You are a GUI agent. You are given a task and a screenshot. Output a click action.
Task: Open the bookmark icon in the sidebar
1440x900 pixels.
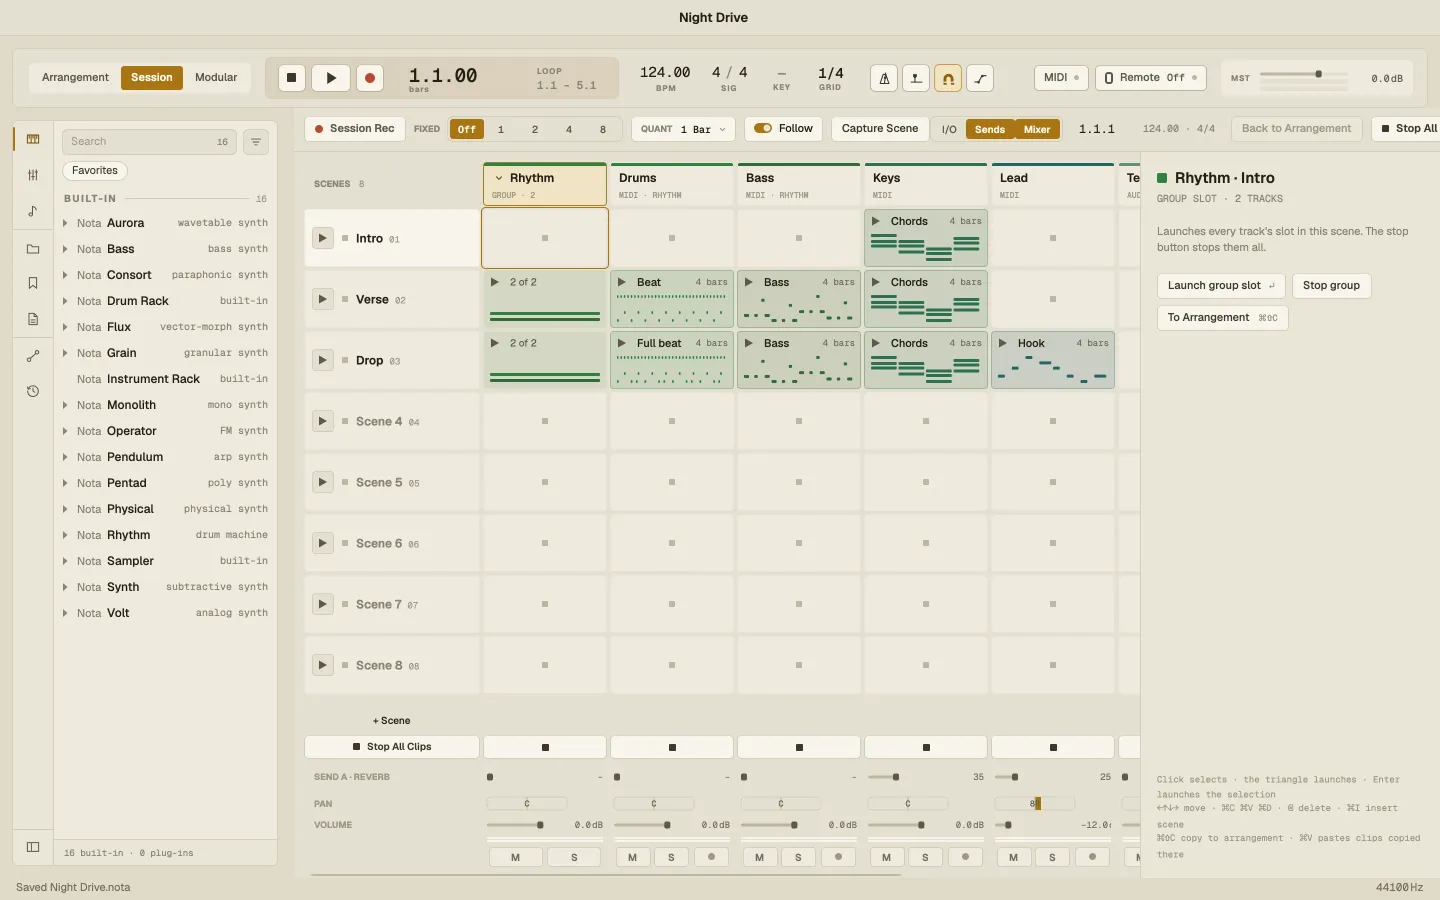pyautogui.click(x=33, y=283)
